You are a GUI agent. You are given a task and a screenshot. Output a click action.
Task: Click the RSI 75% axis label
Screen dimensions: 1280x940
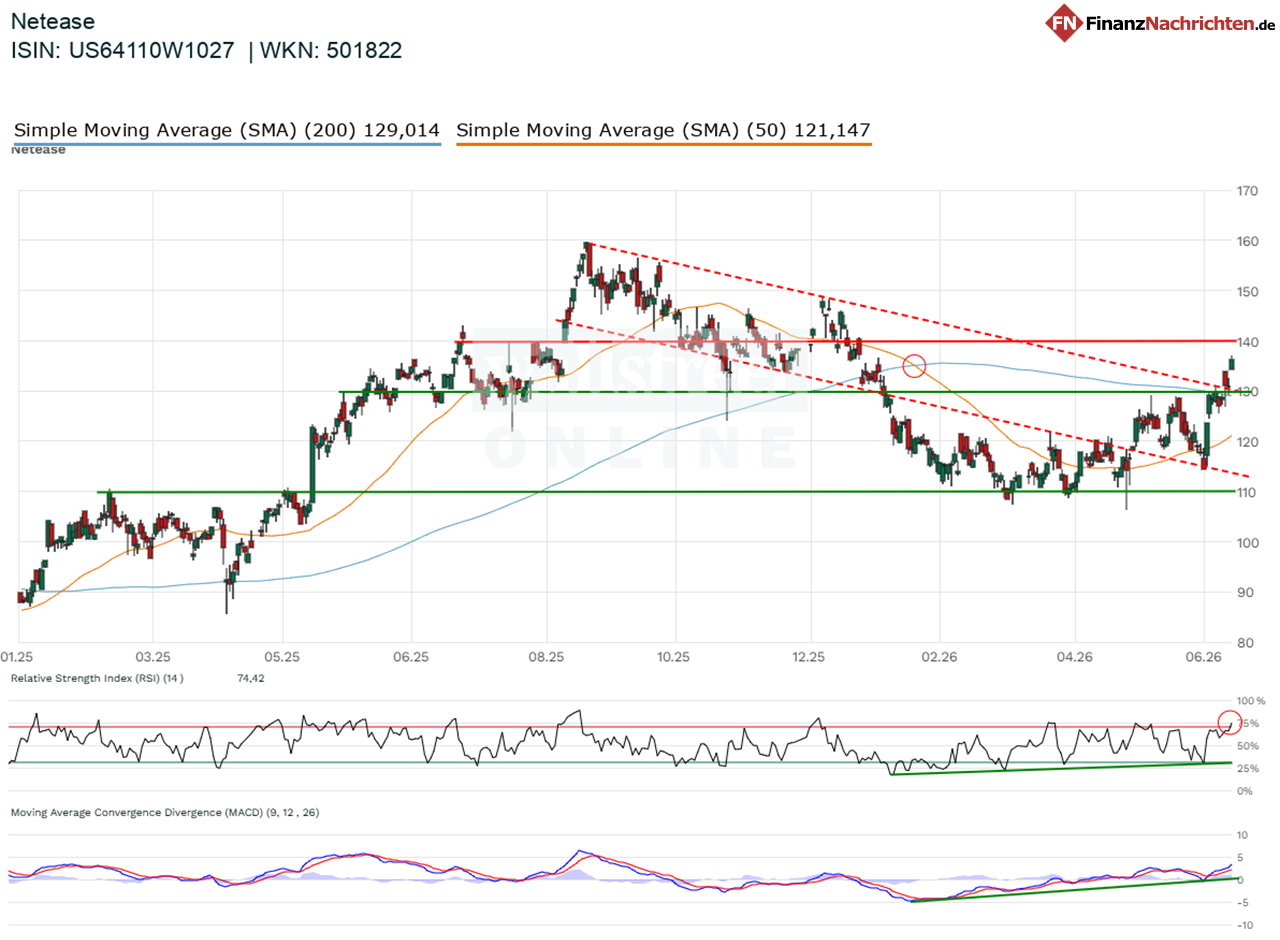pyautogui.click(x=1248, y=724)
